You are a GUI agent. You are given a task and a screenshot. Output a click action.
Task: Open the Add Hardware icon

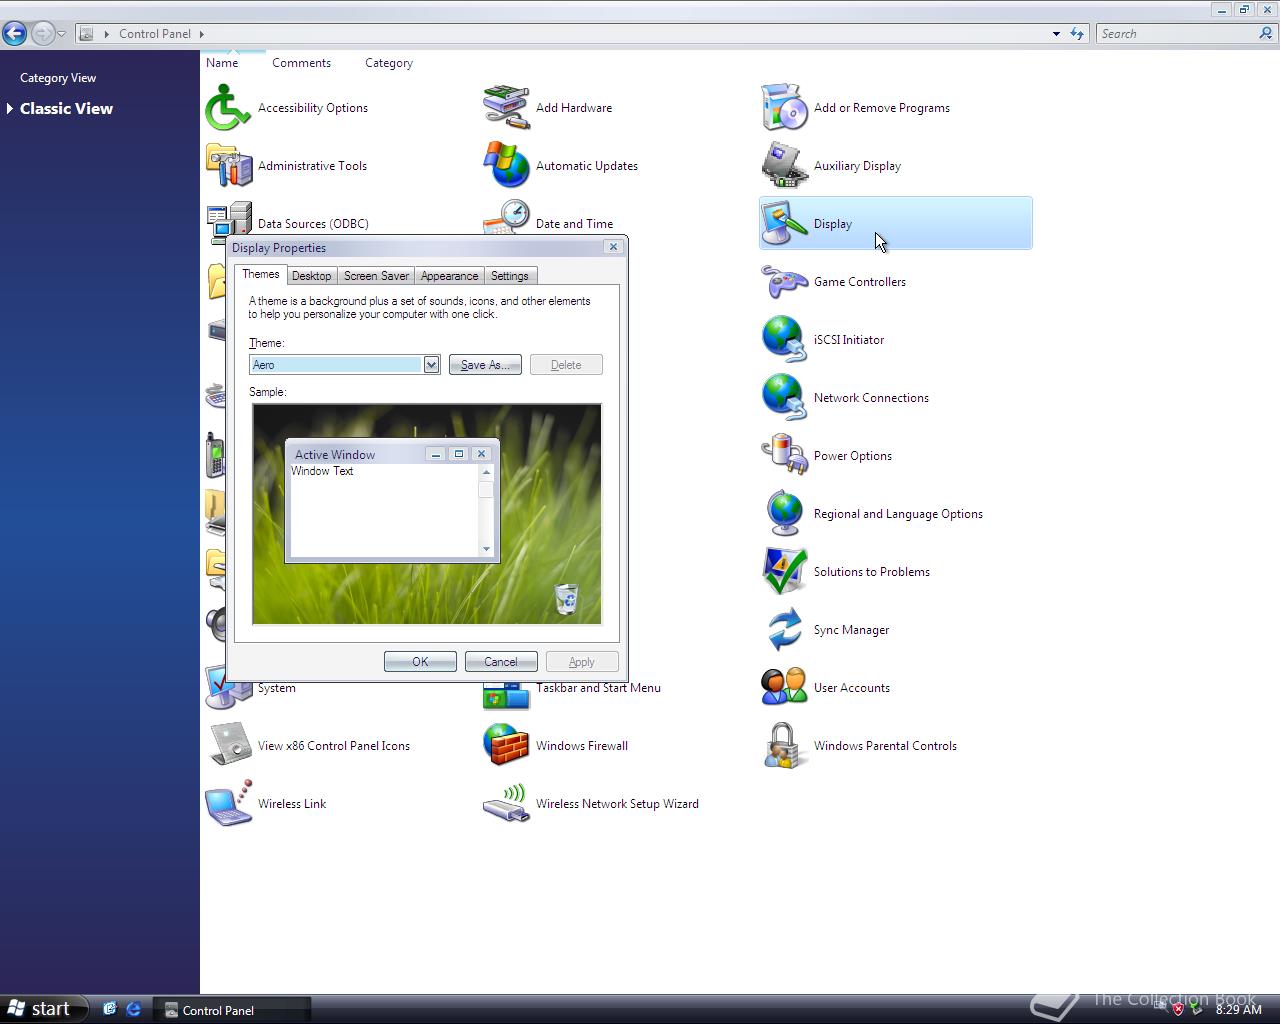click(x=506, y=108)
